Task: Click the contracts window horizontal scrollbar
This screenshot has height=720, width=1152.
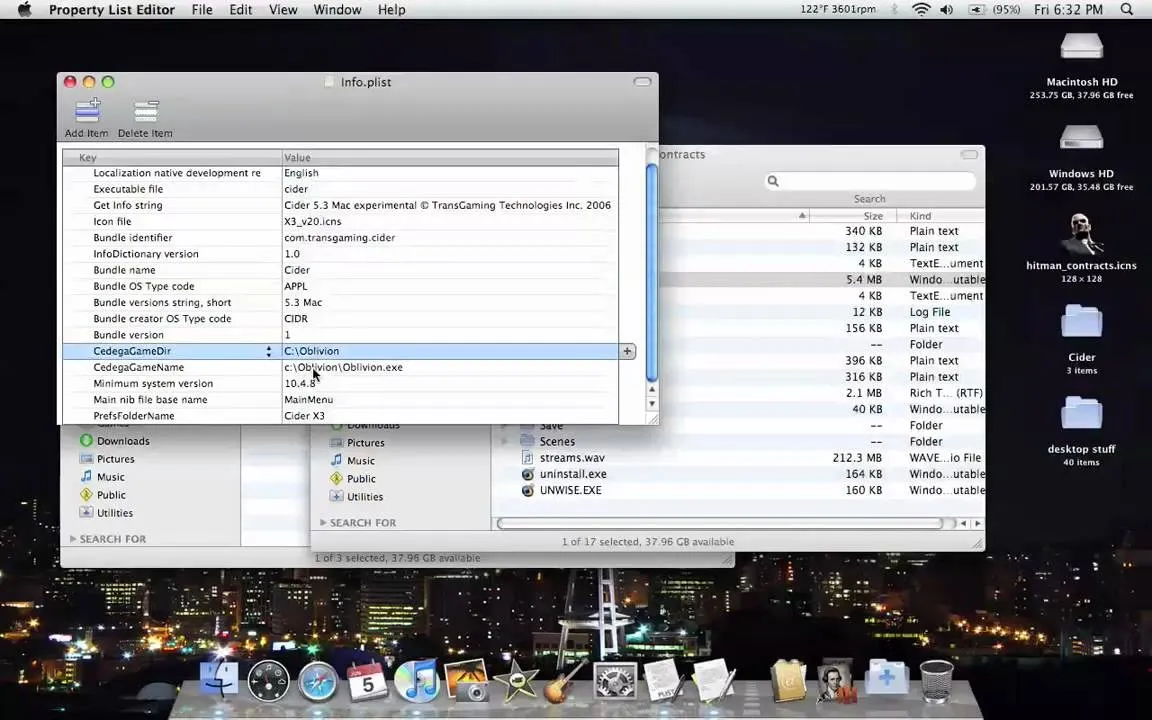Action: 720,523
